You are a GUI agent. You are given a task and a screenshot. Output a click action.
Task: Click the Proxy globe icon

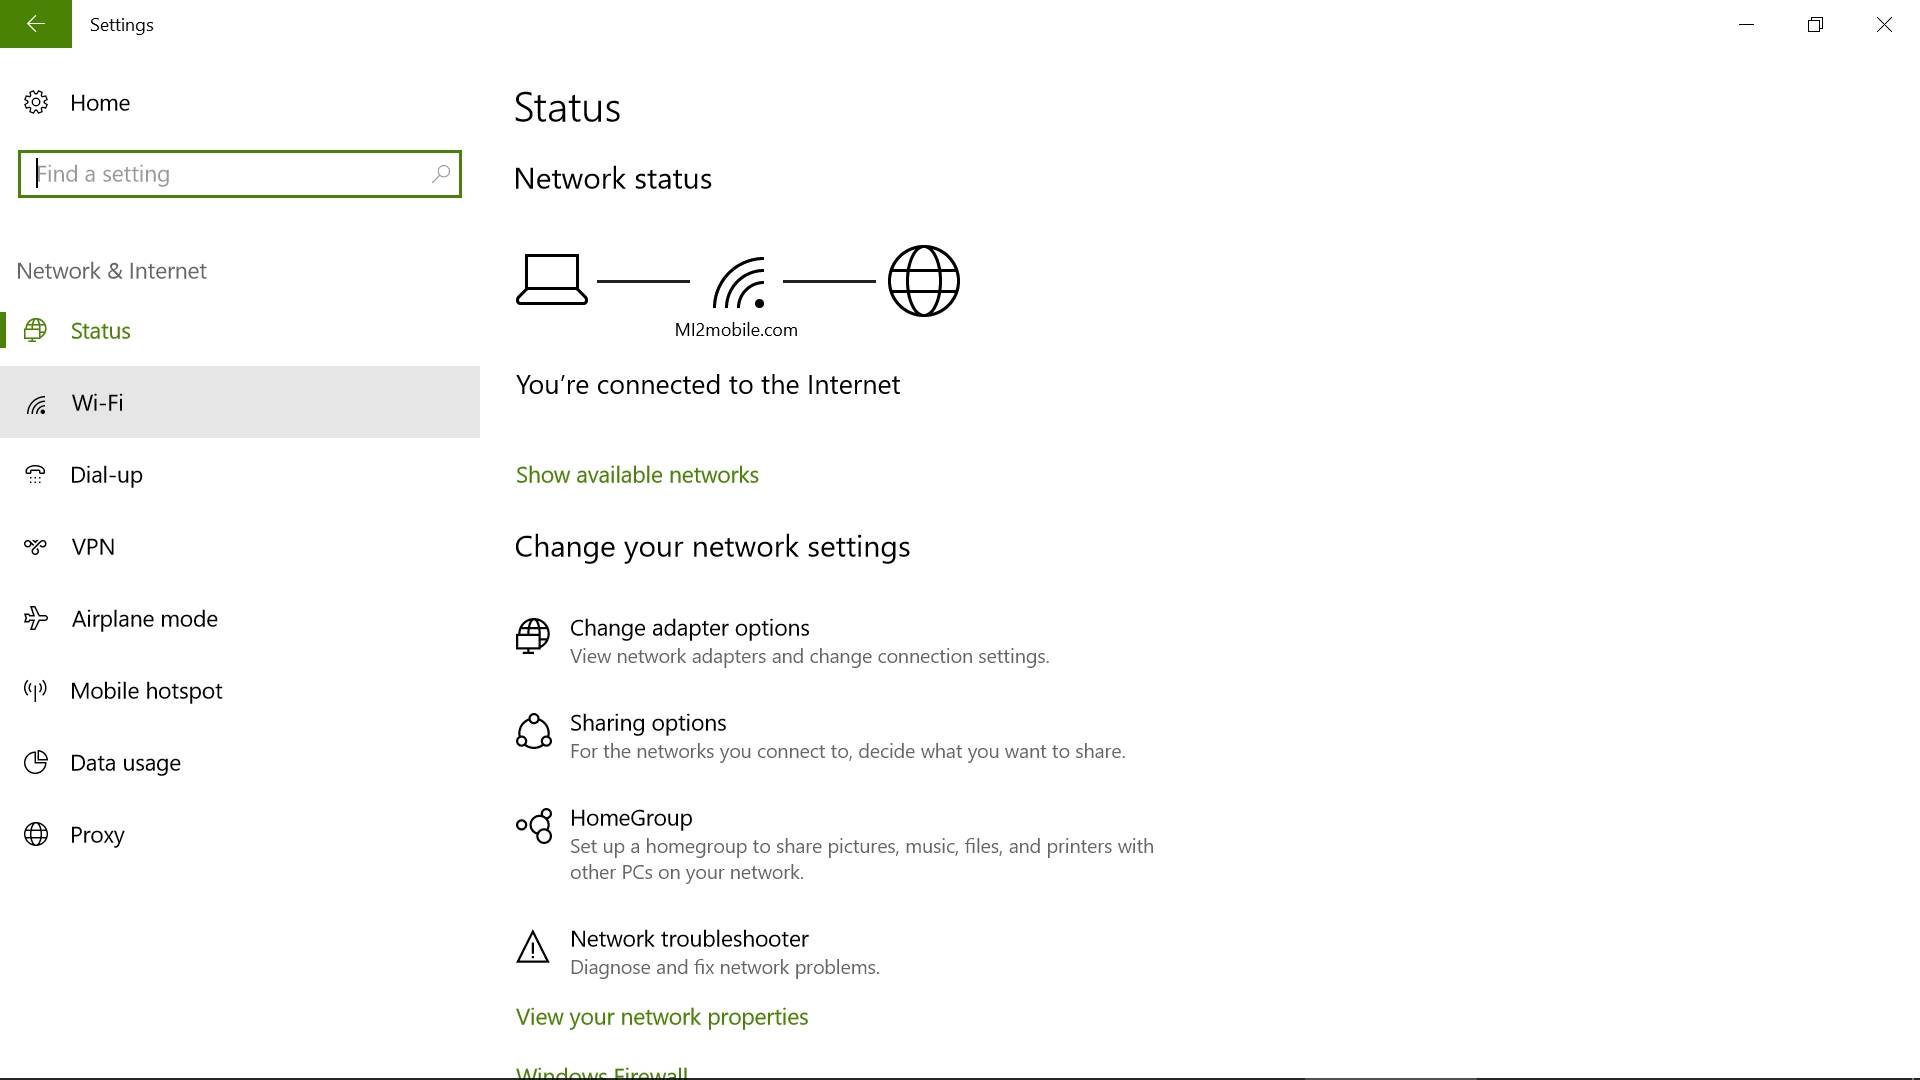[36, 835]
